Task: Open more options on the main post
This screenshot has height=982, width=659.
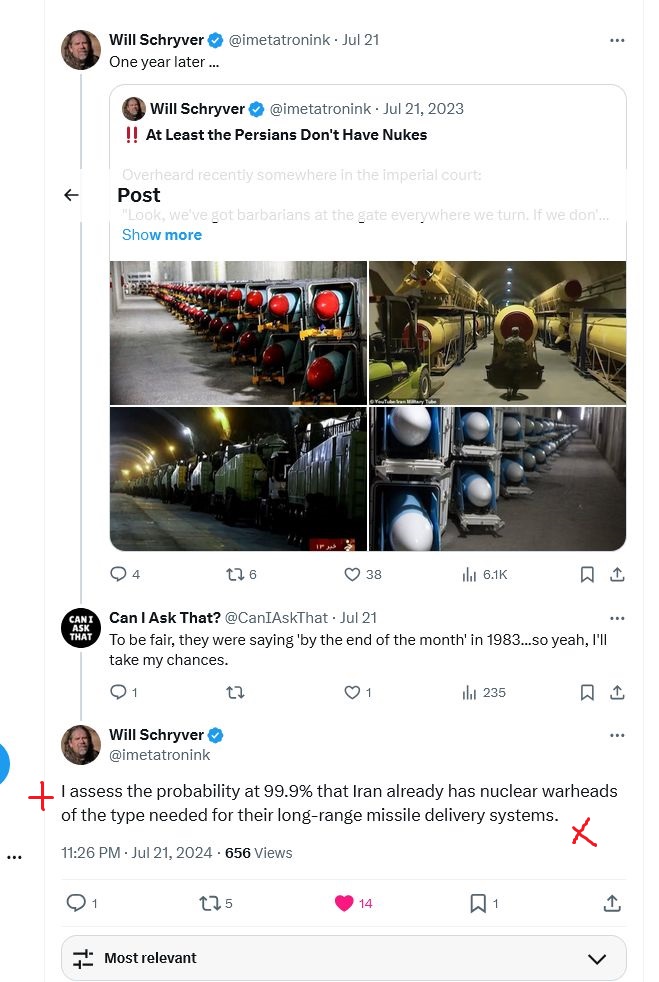Action: click(617, 735)
